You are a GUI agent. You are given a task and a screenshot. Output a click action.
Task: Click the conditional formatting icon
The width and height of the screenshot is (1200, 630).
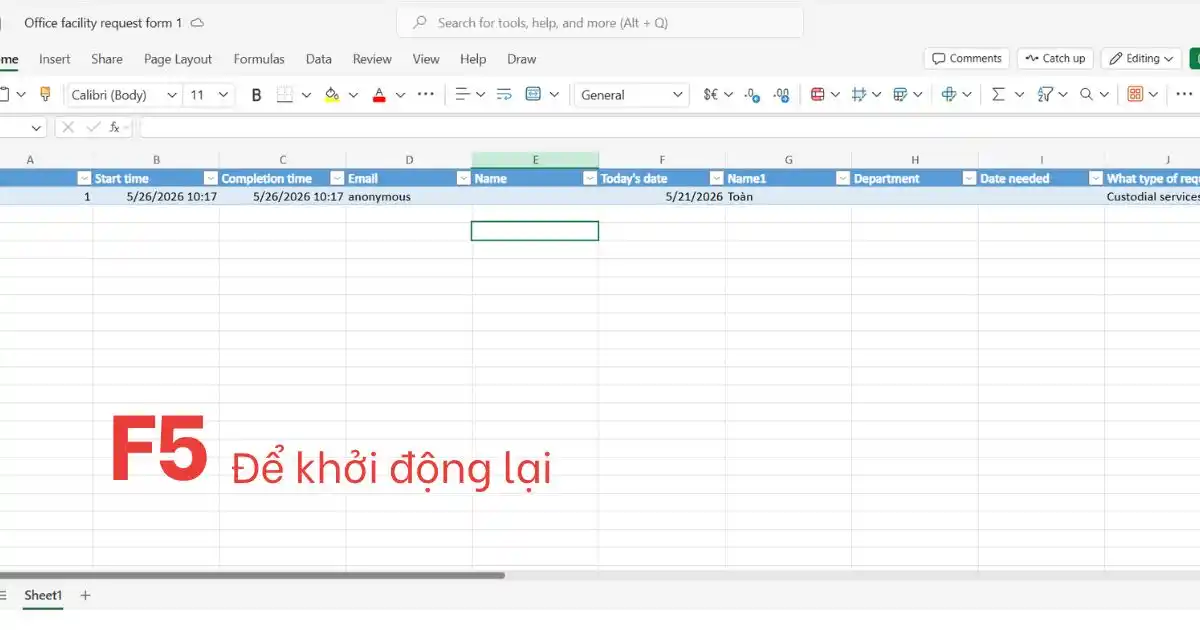[x=818, y=94]
